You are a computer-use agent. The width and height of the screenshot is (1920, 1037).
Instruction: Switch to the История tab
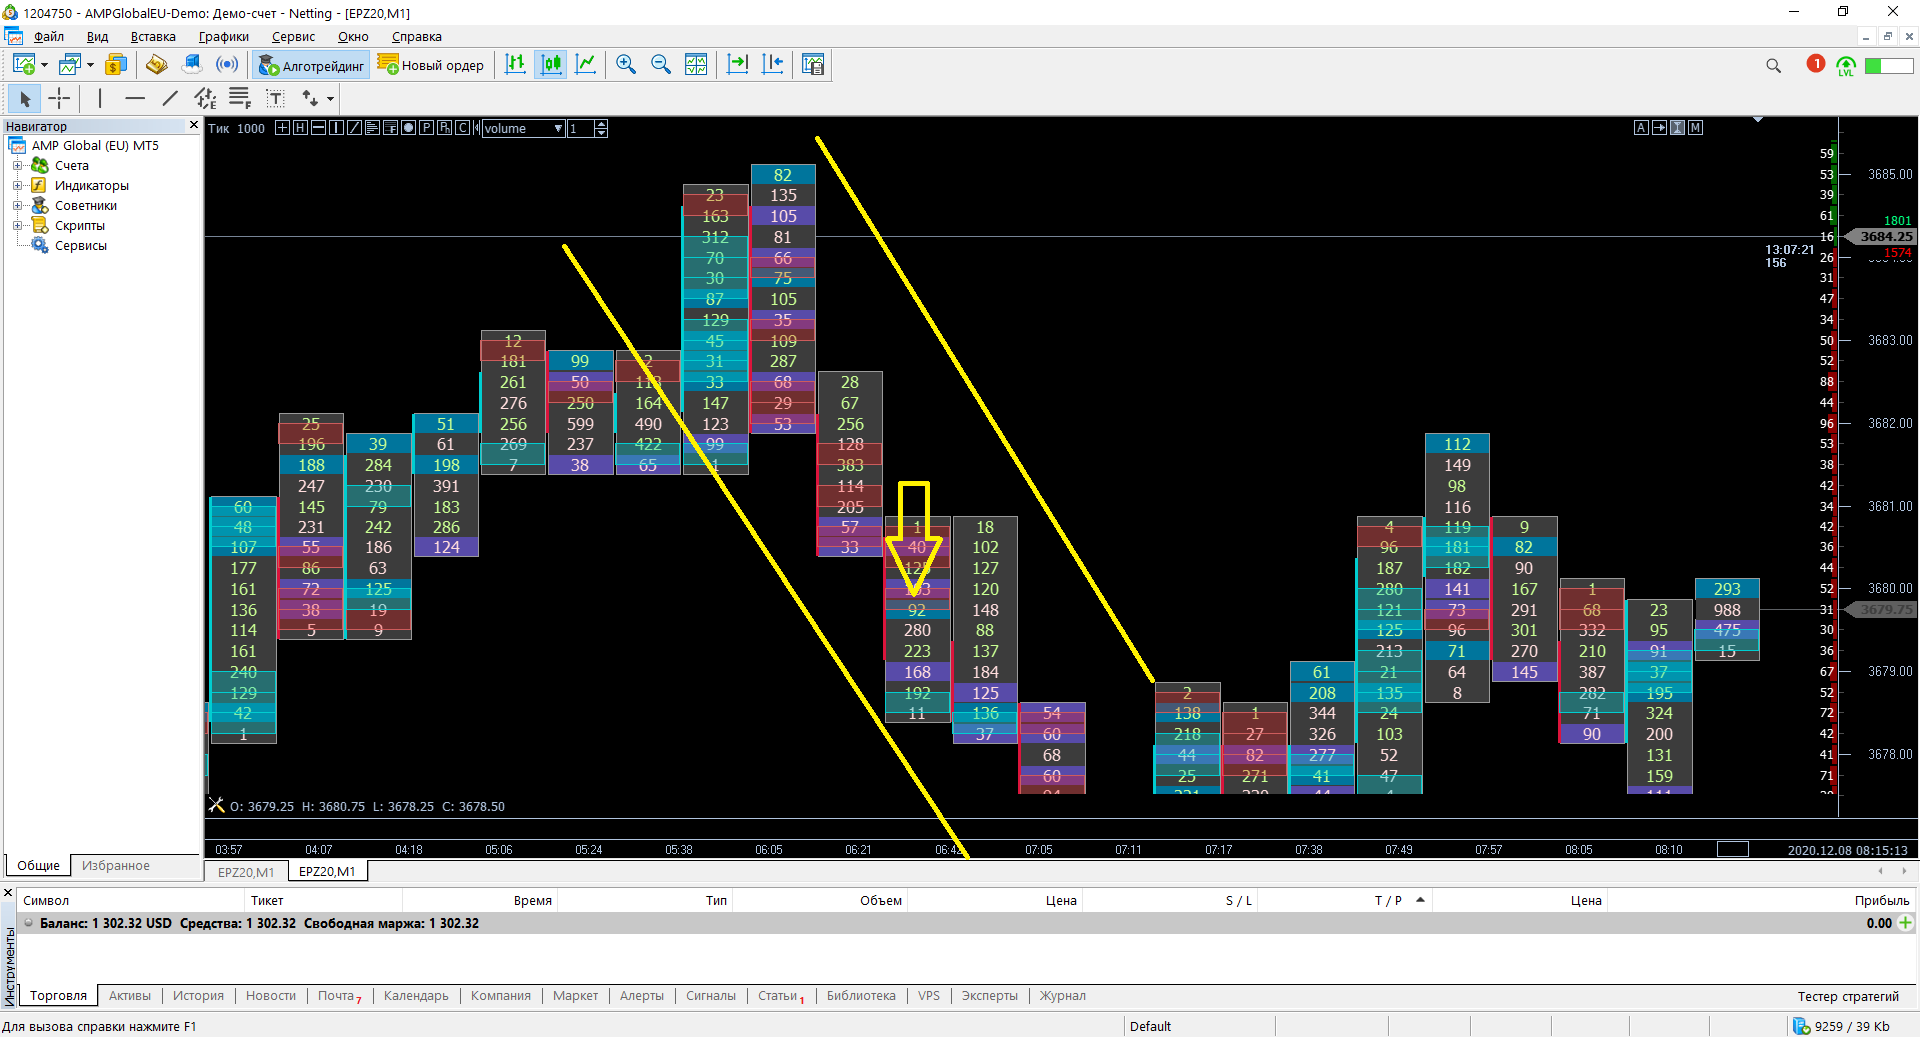(x=198, y=996)
